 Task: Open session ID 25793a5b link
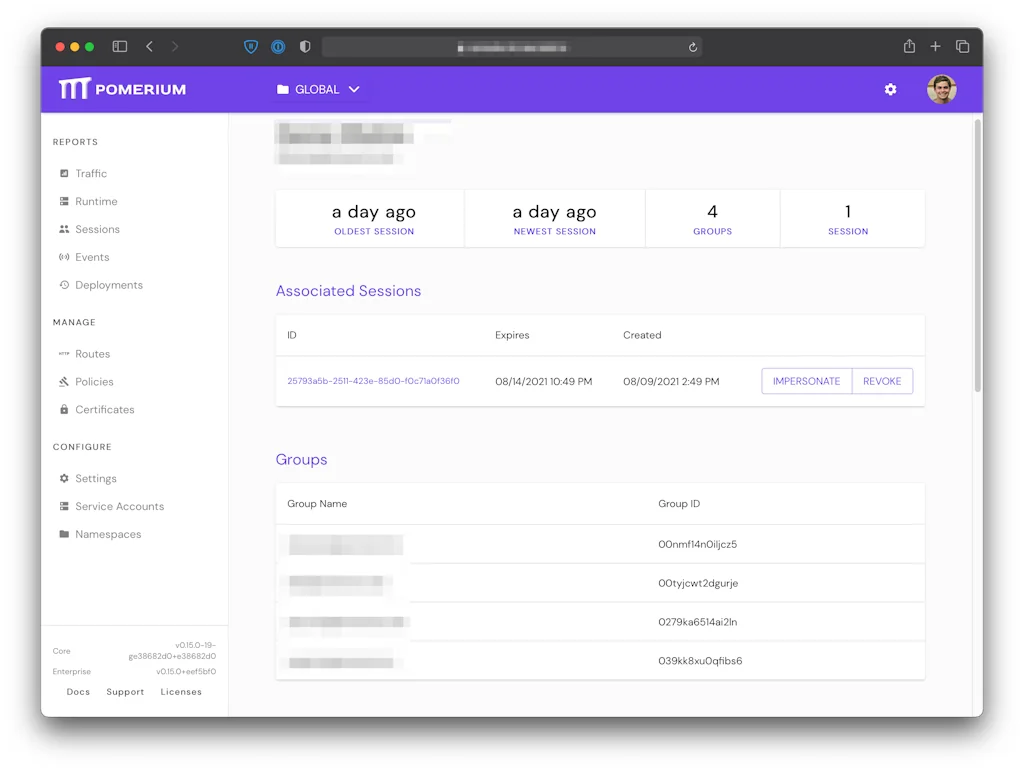point(373,382)
